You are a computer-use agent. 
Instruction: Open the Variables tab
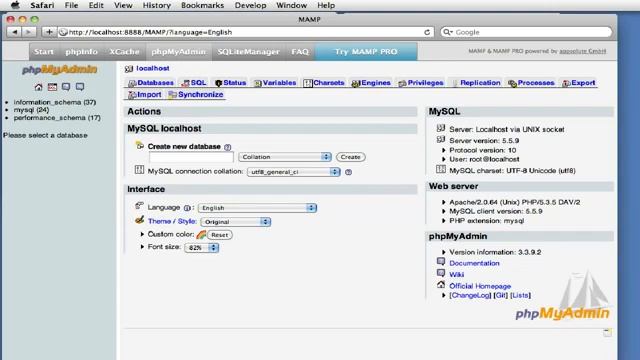click(275, 83)
